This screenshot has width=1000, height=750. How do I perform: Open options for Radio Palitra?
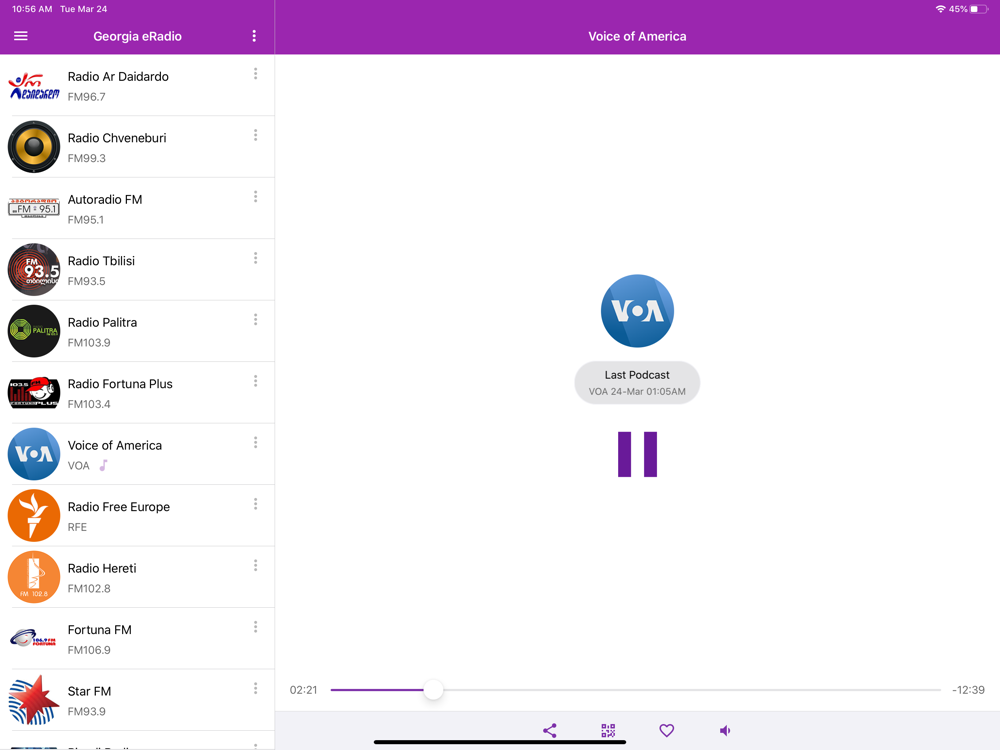coord(256,320)
